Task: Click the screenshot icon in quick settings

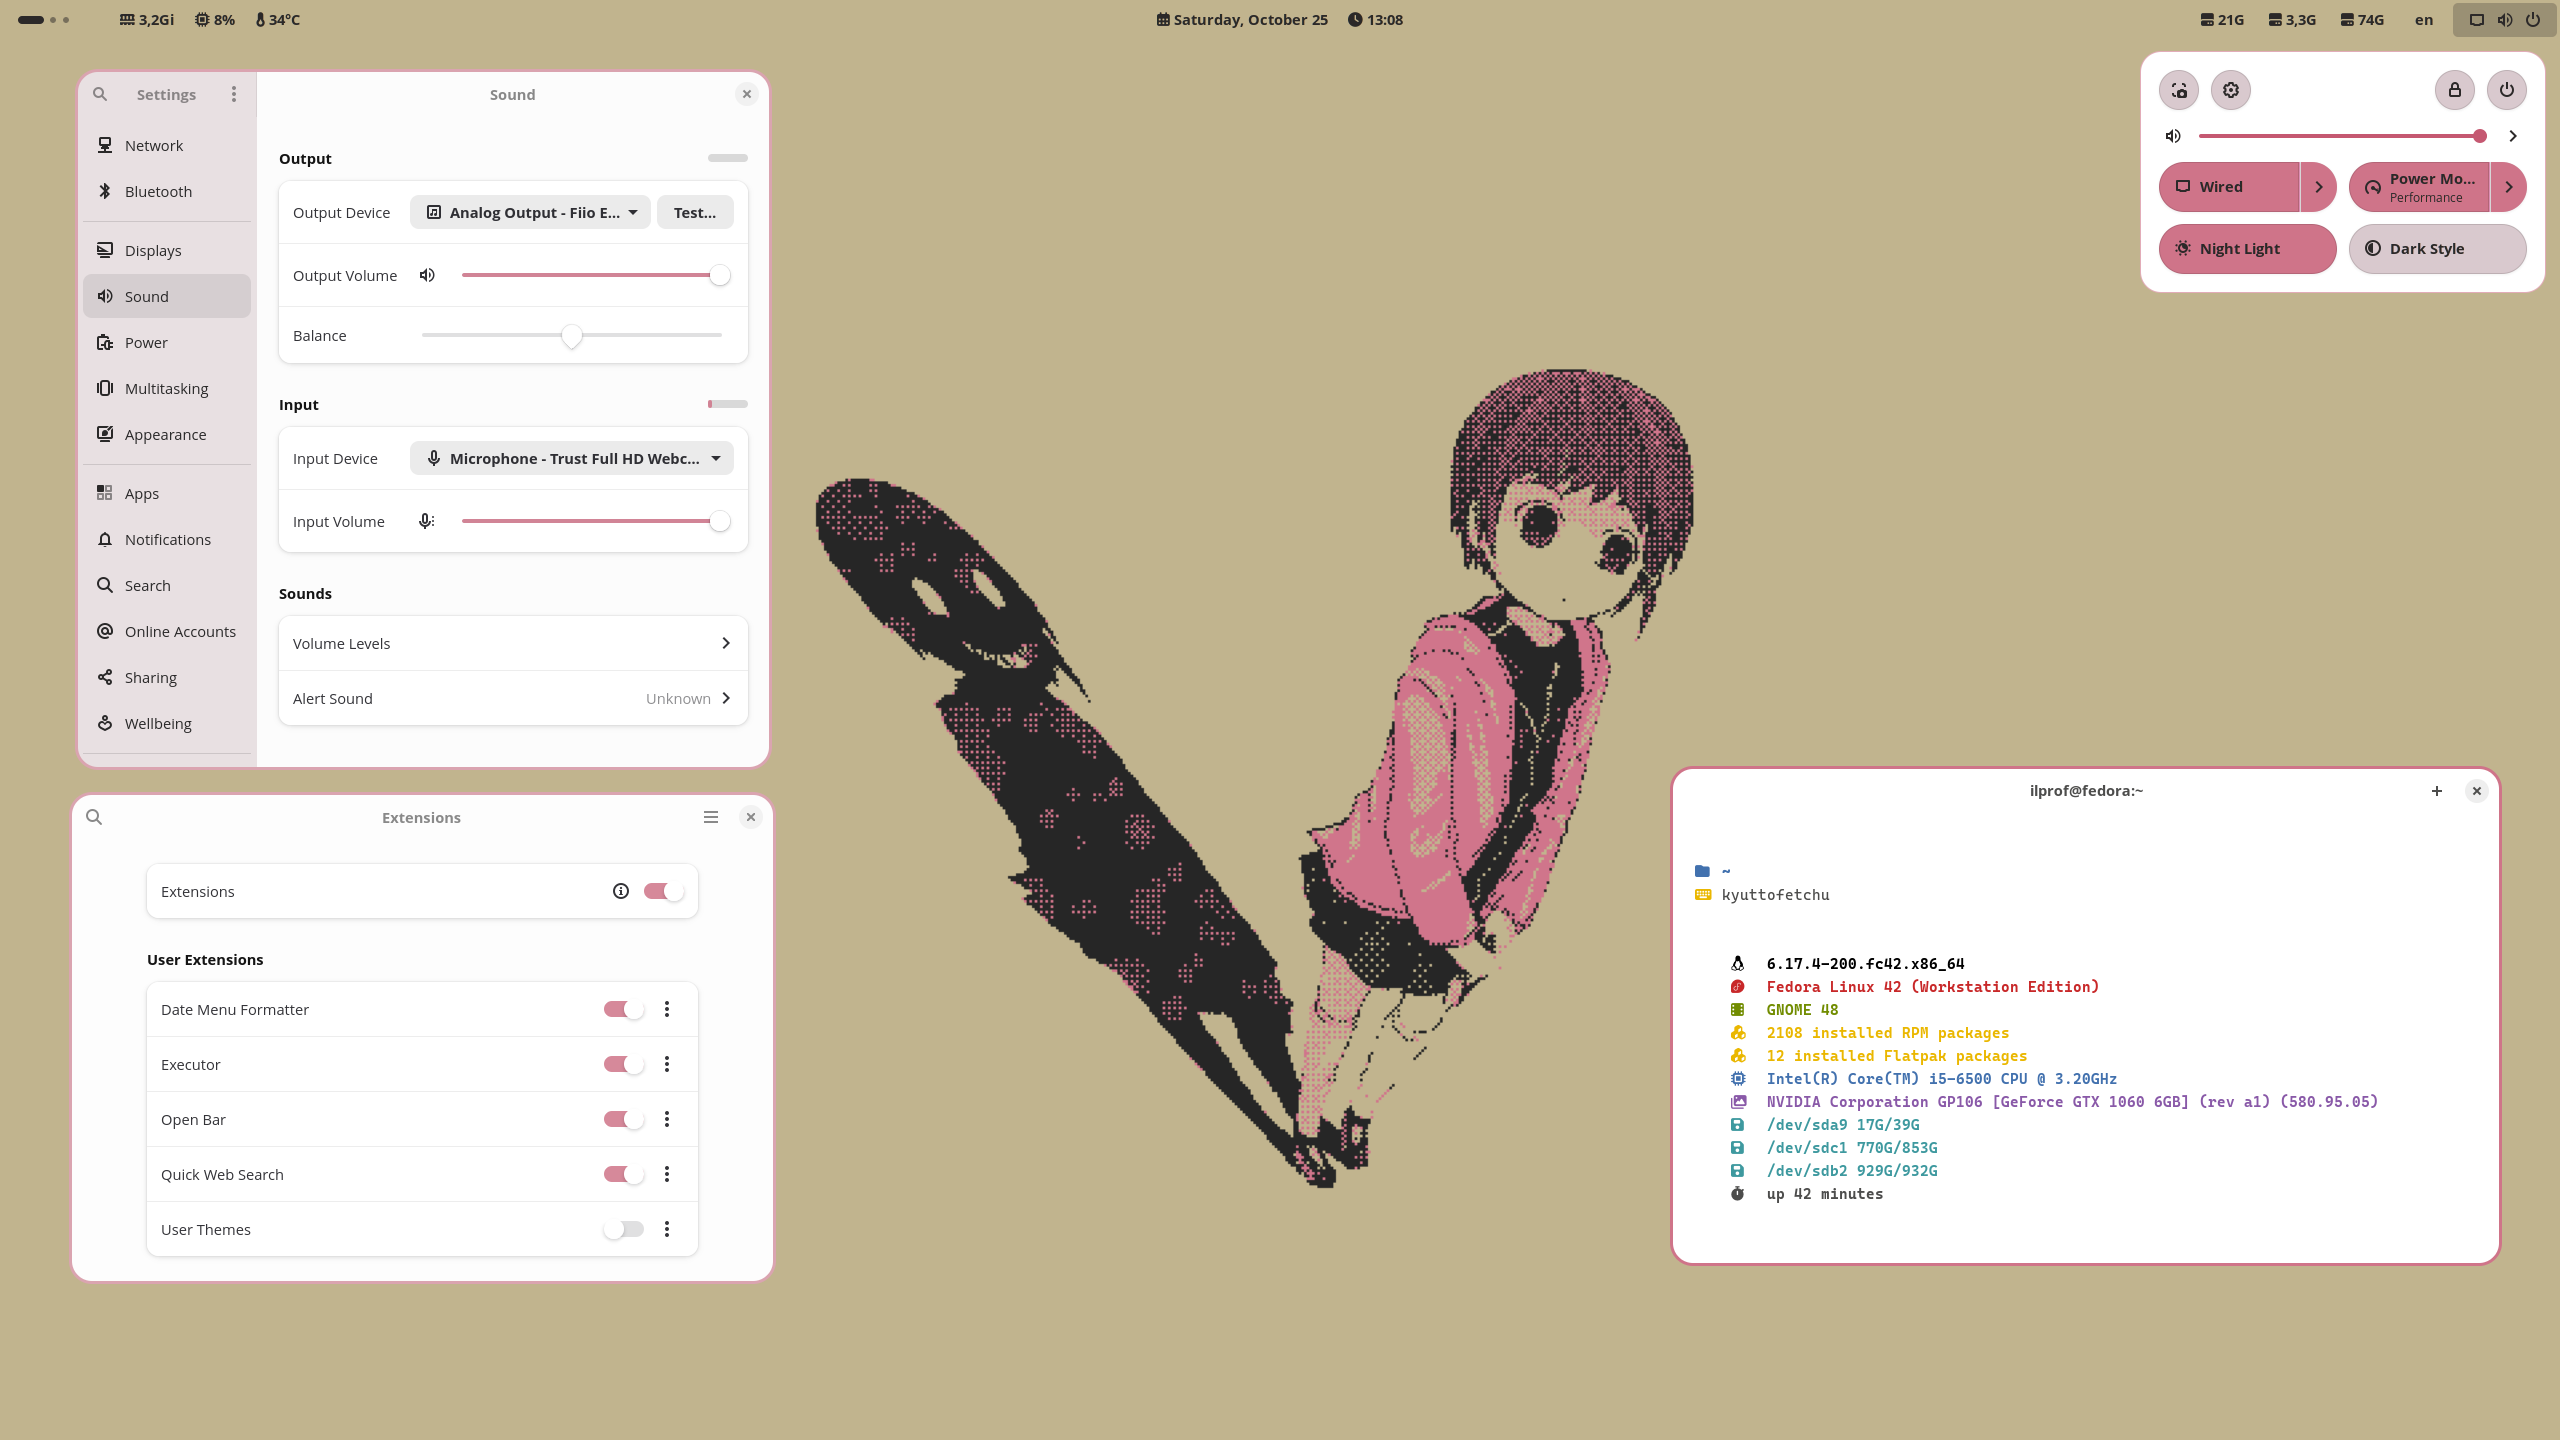Action: [x=2179, y=90]
